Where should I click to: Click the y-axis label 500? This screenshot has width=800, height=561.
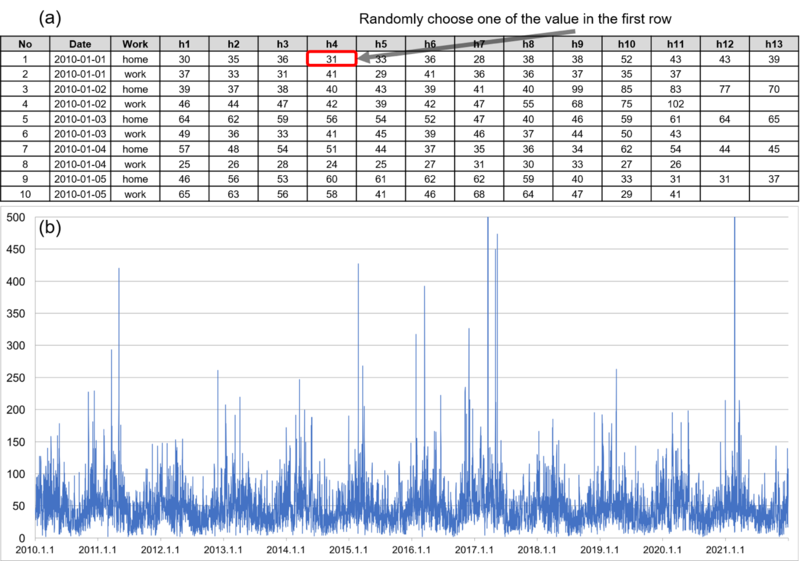point(15,217)
